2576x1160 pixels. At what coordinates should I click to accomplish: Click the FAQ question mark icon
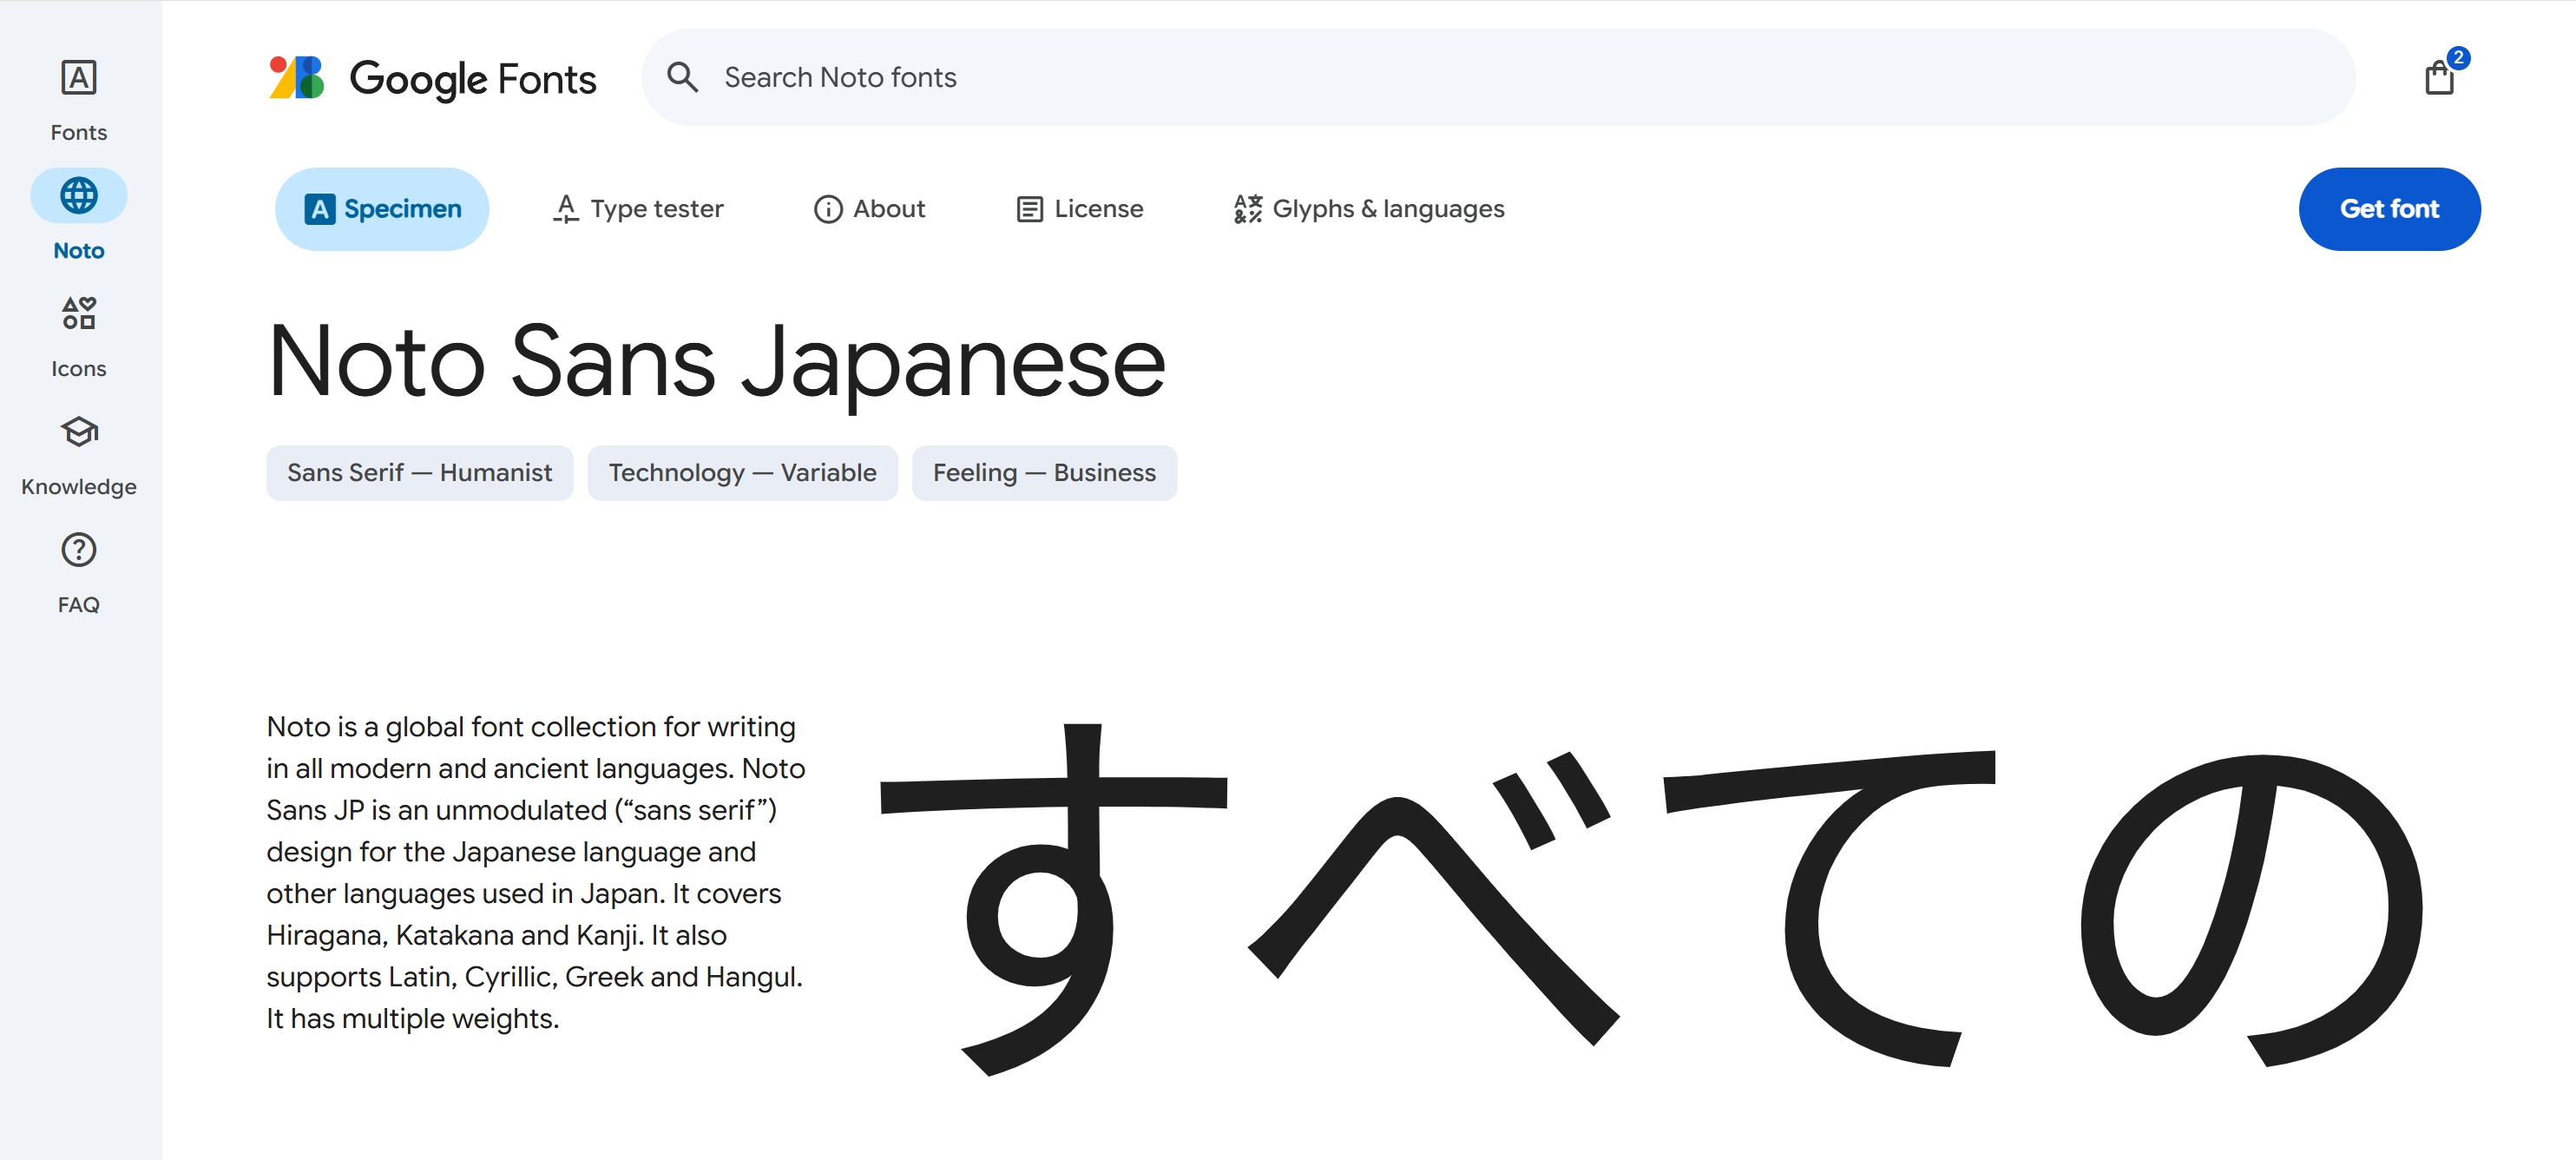[78, 550]
